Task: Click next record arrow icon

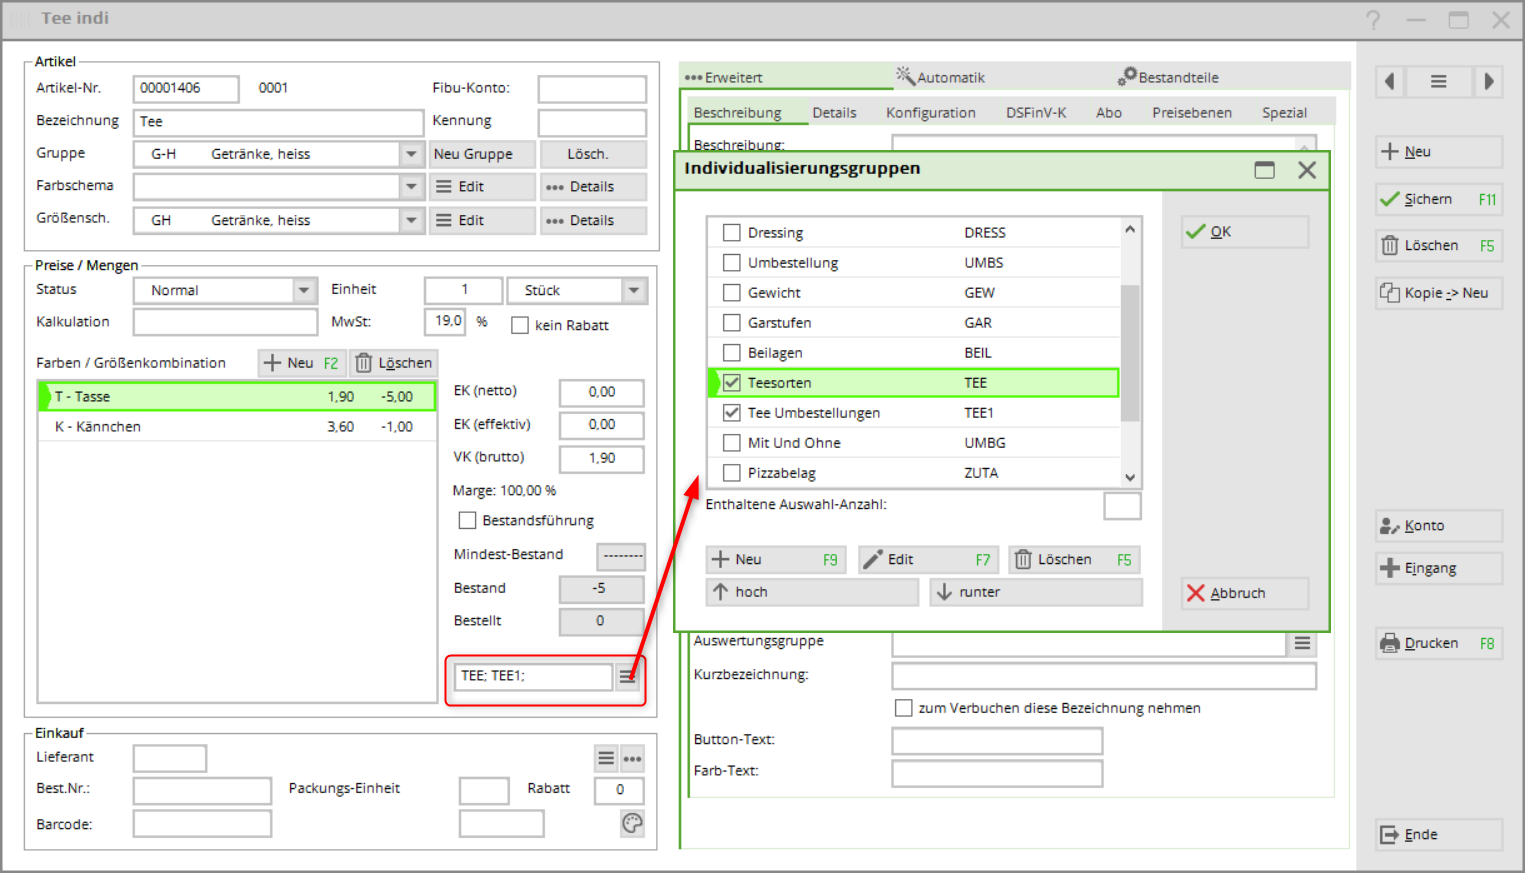Action: click(1488, 82)
